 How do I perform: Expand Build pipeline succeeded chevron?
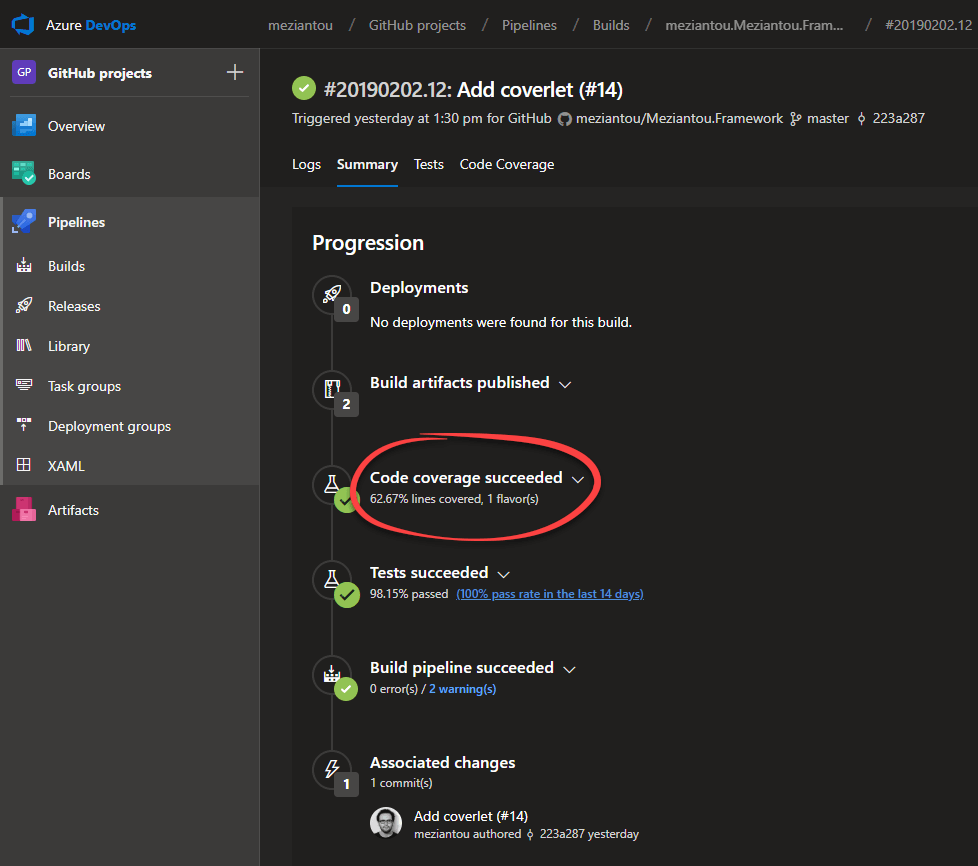[x=569, y=669]
